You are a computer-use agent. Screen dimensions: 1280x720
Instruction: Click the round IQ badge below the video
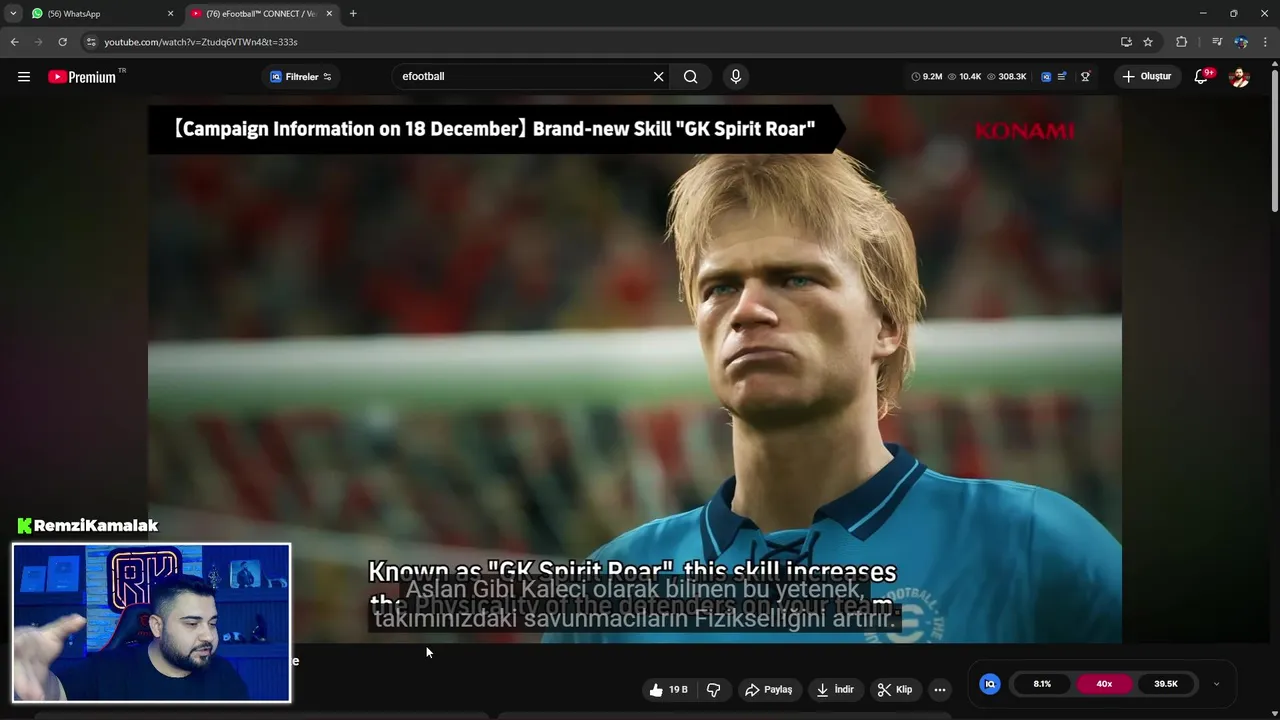(990, 684)
